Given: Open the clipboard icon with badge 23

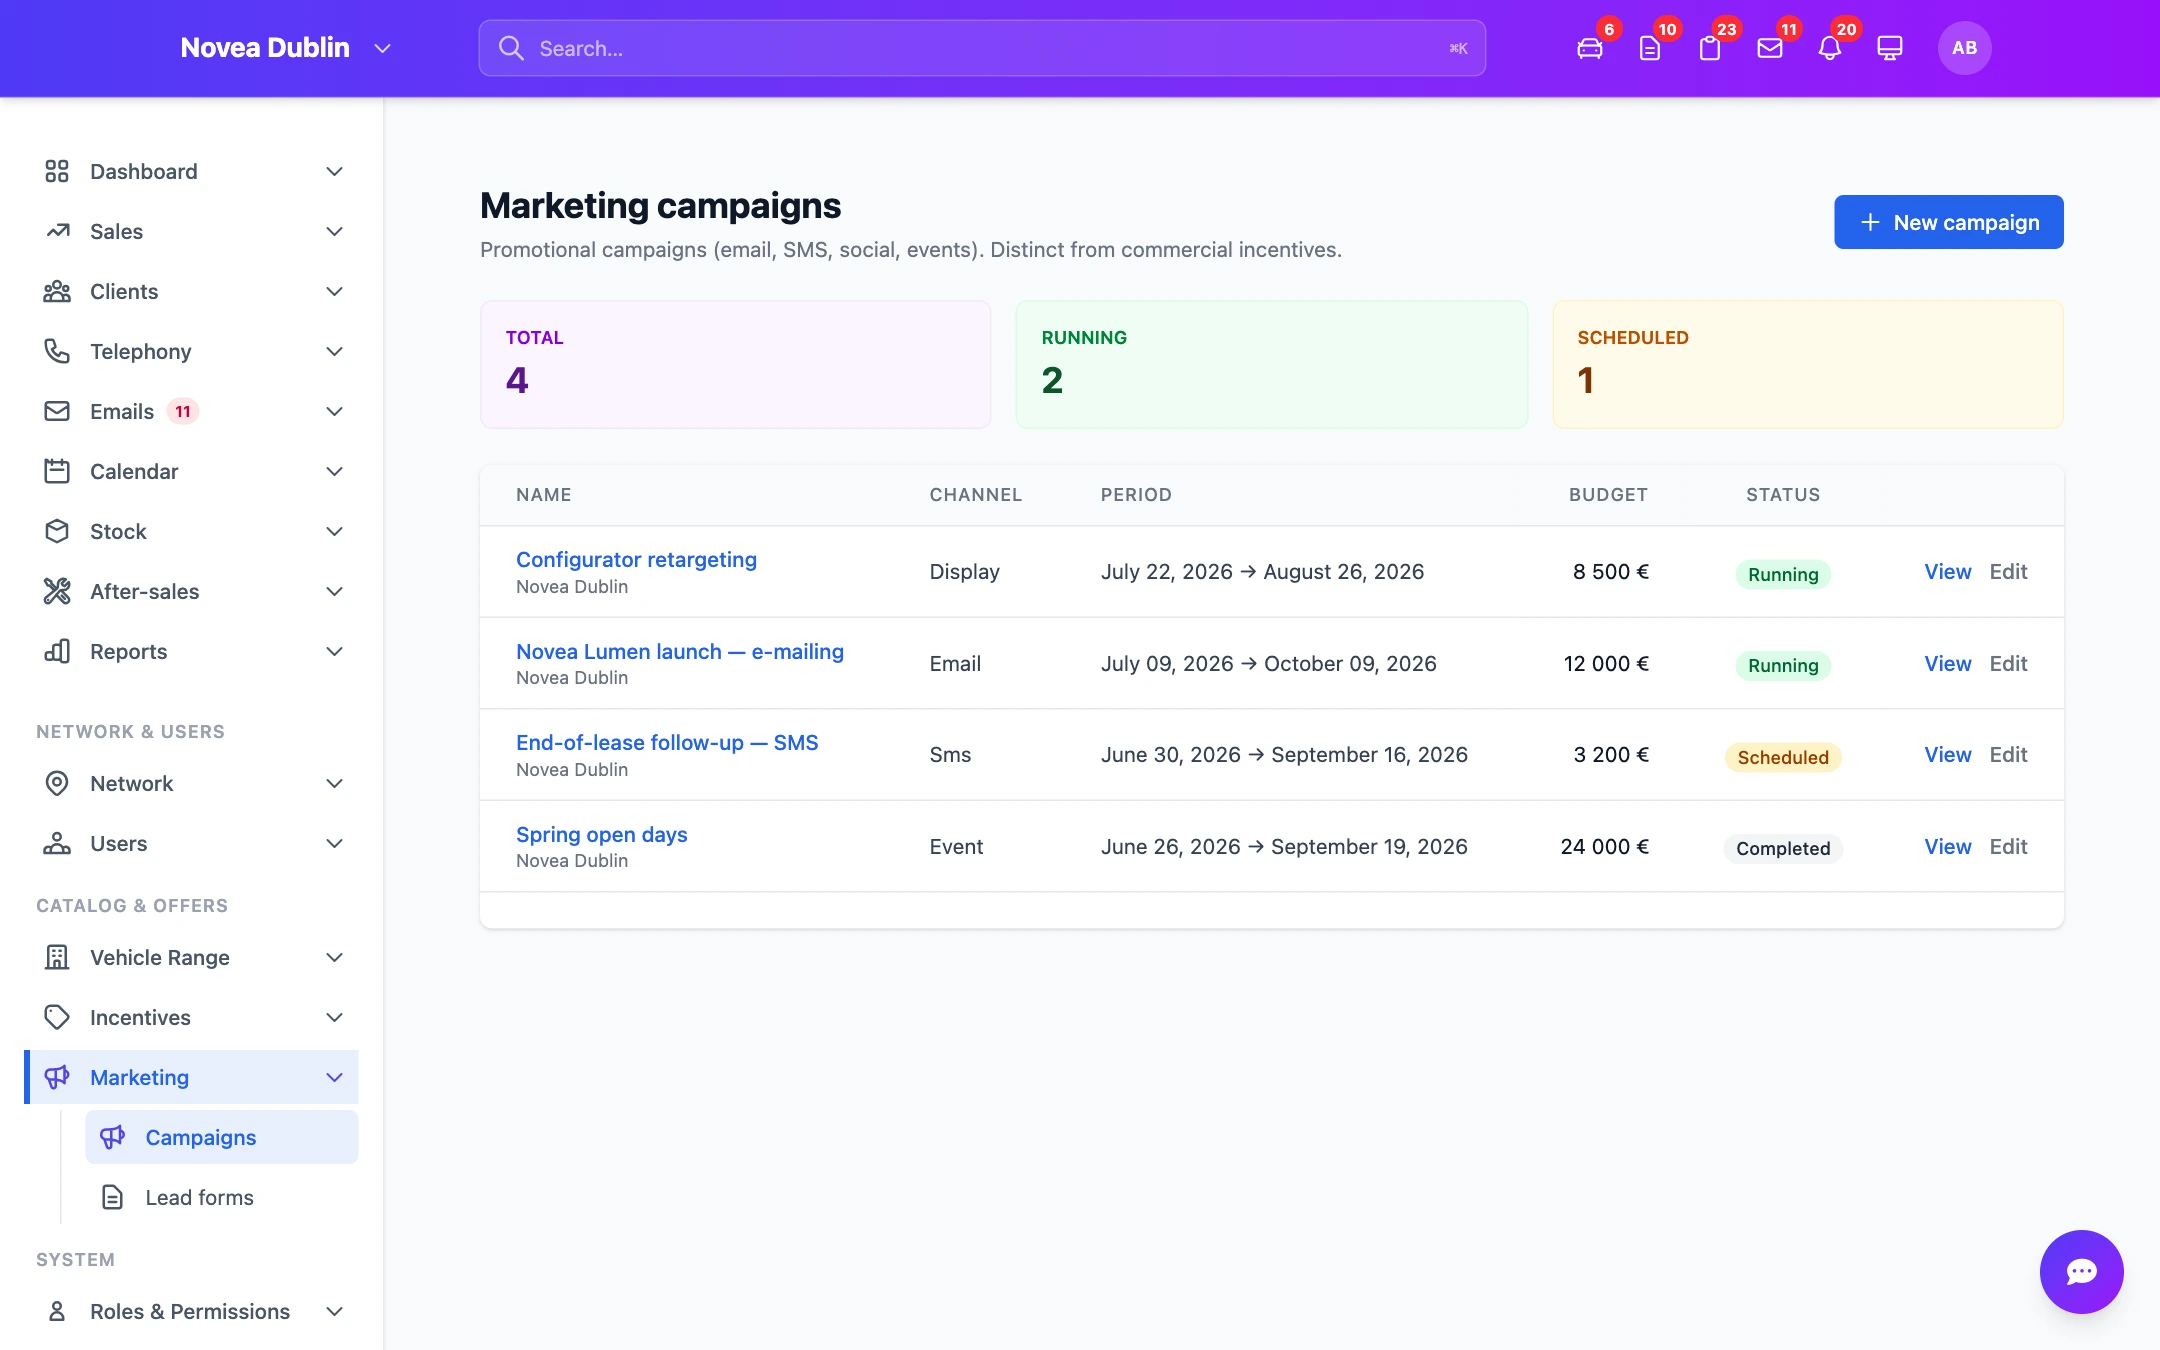Looking at the screenshot, I should pyautogui.click(x=1710, y=48).
